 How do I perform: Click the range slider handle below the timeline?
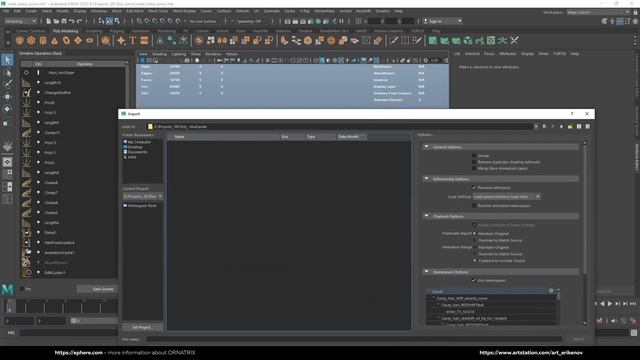tap(73, 321)
